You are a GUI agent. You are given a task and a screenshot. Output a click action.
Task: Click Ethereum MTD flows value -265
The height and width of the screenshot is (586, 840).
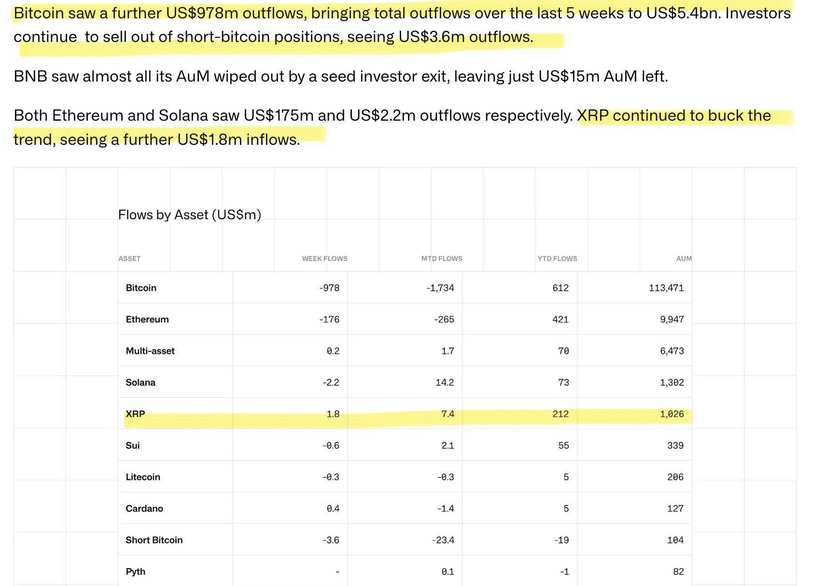pyautogui.click(x=444, y=320)
